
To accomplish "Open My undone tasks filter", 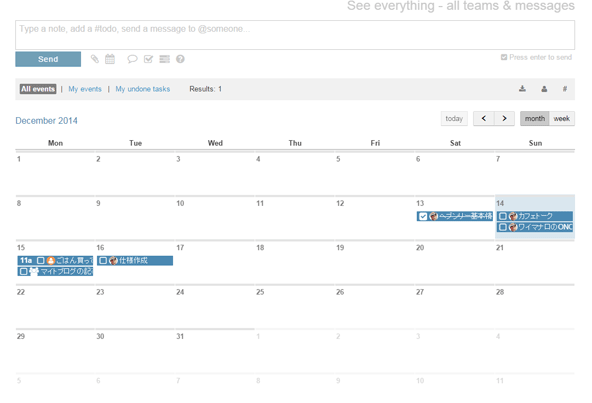I will point(143,89).
